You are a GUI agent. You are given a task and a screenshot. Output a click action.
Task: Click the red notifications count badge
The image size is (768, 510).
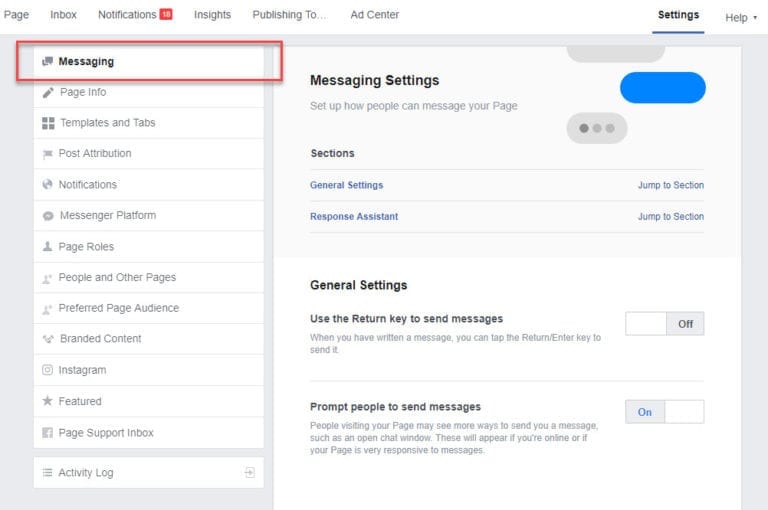point(166,14)
